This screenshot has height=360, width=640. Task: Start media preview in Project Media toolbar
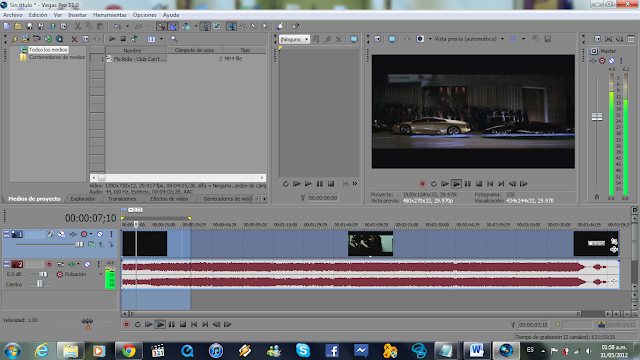(112, 39)
